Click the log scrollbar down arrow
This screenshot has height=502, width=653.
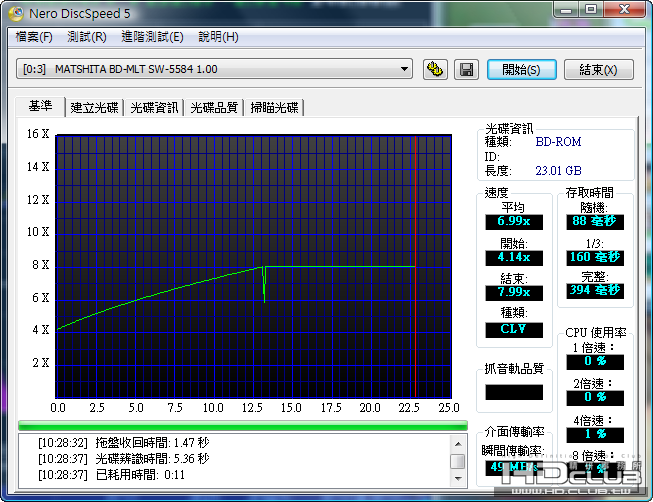click(458, 479)
